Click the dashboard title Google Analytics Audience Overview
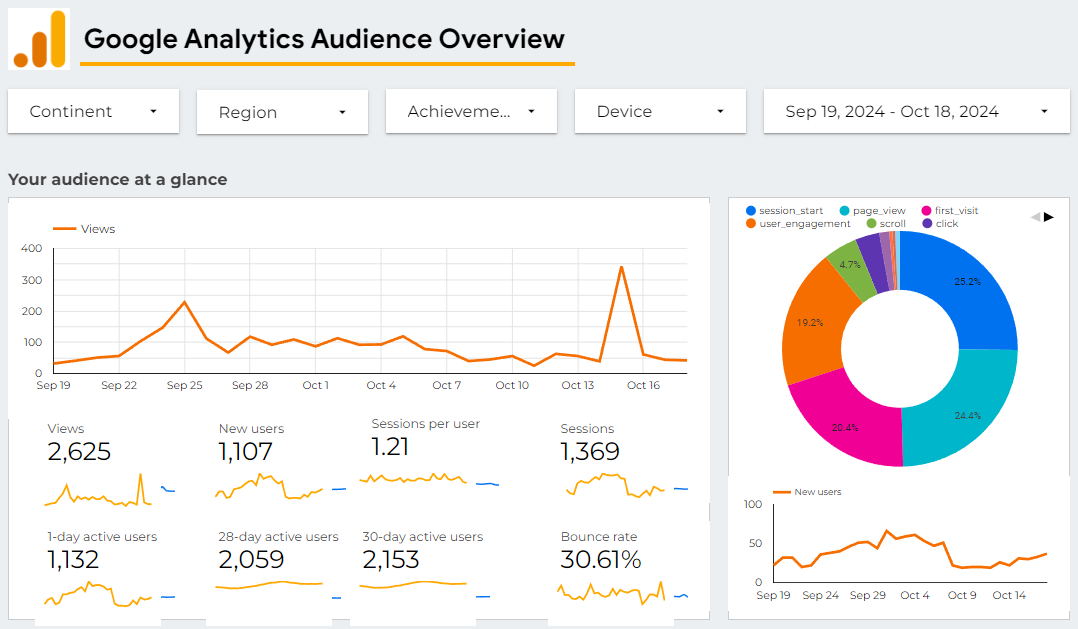1078x629 pixels. [x=324, y=39]
